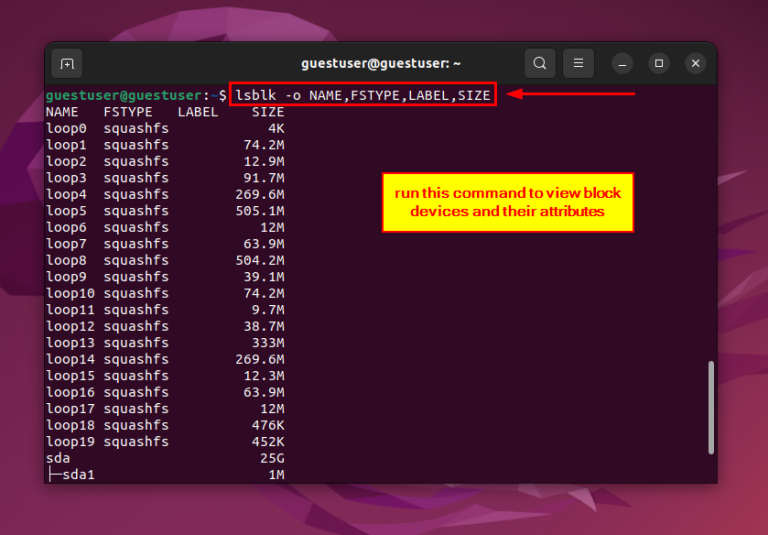Click loop7 device name
The height and width of the screenshot is (535, 768).
tap(66, 244)
